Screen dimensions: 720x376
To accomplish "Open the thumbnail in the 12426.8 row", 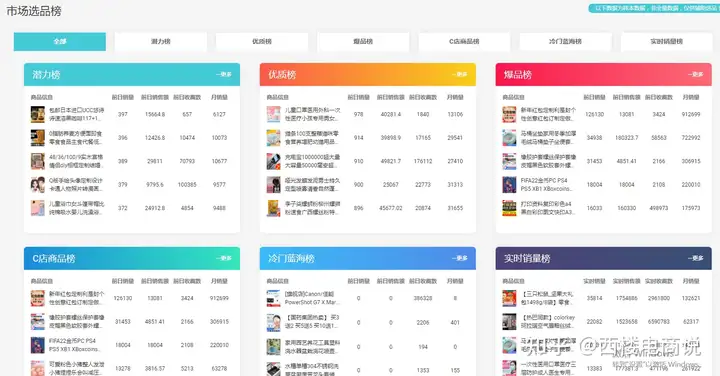I will [38, 138].
